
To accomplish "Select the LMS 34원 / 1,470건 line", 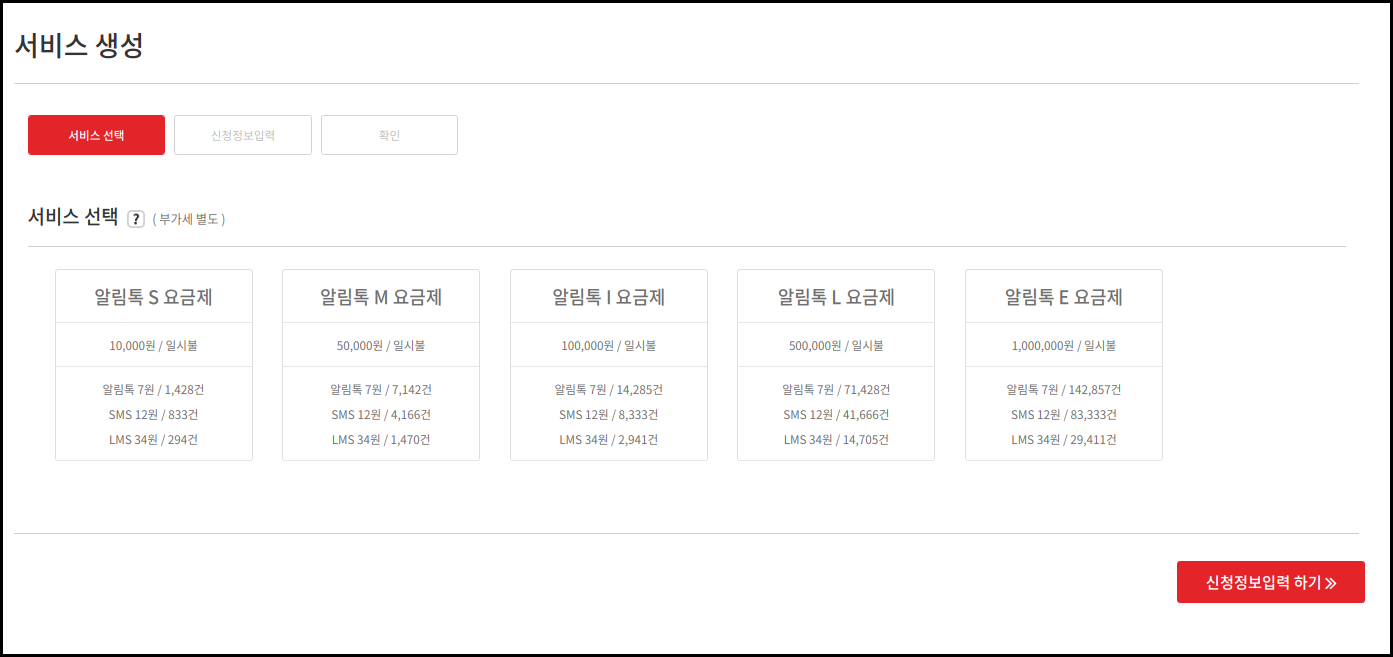I will (x=381, y=440).
